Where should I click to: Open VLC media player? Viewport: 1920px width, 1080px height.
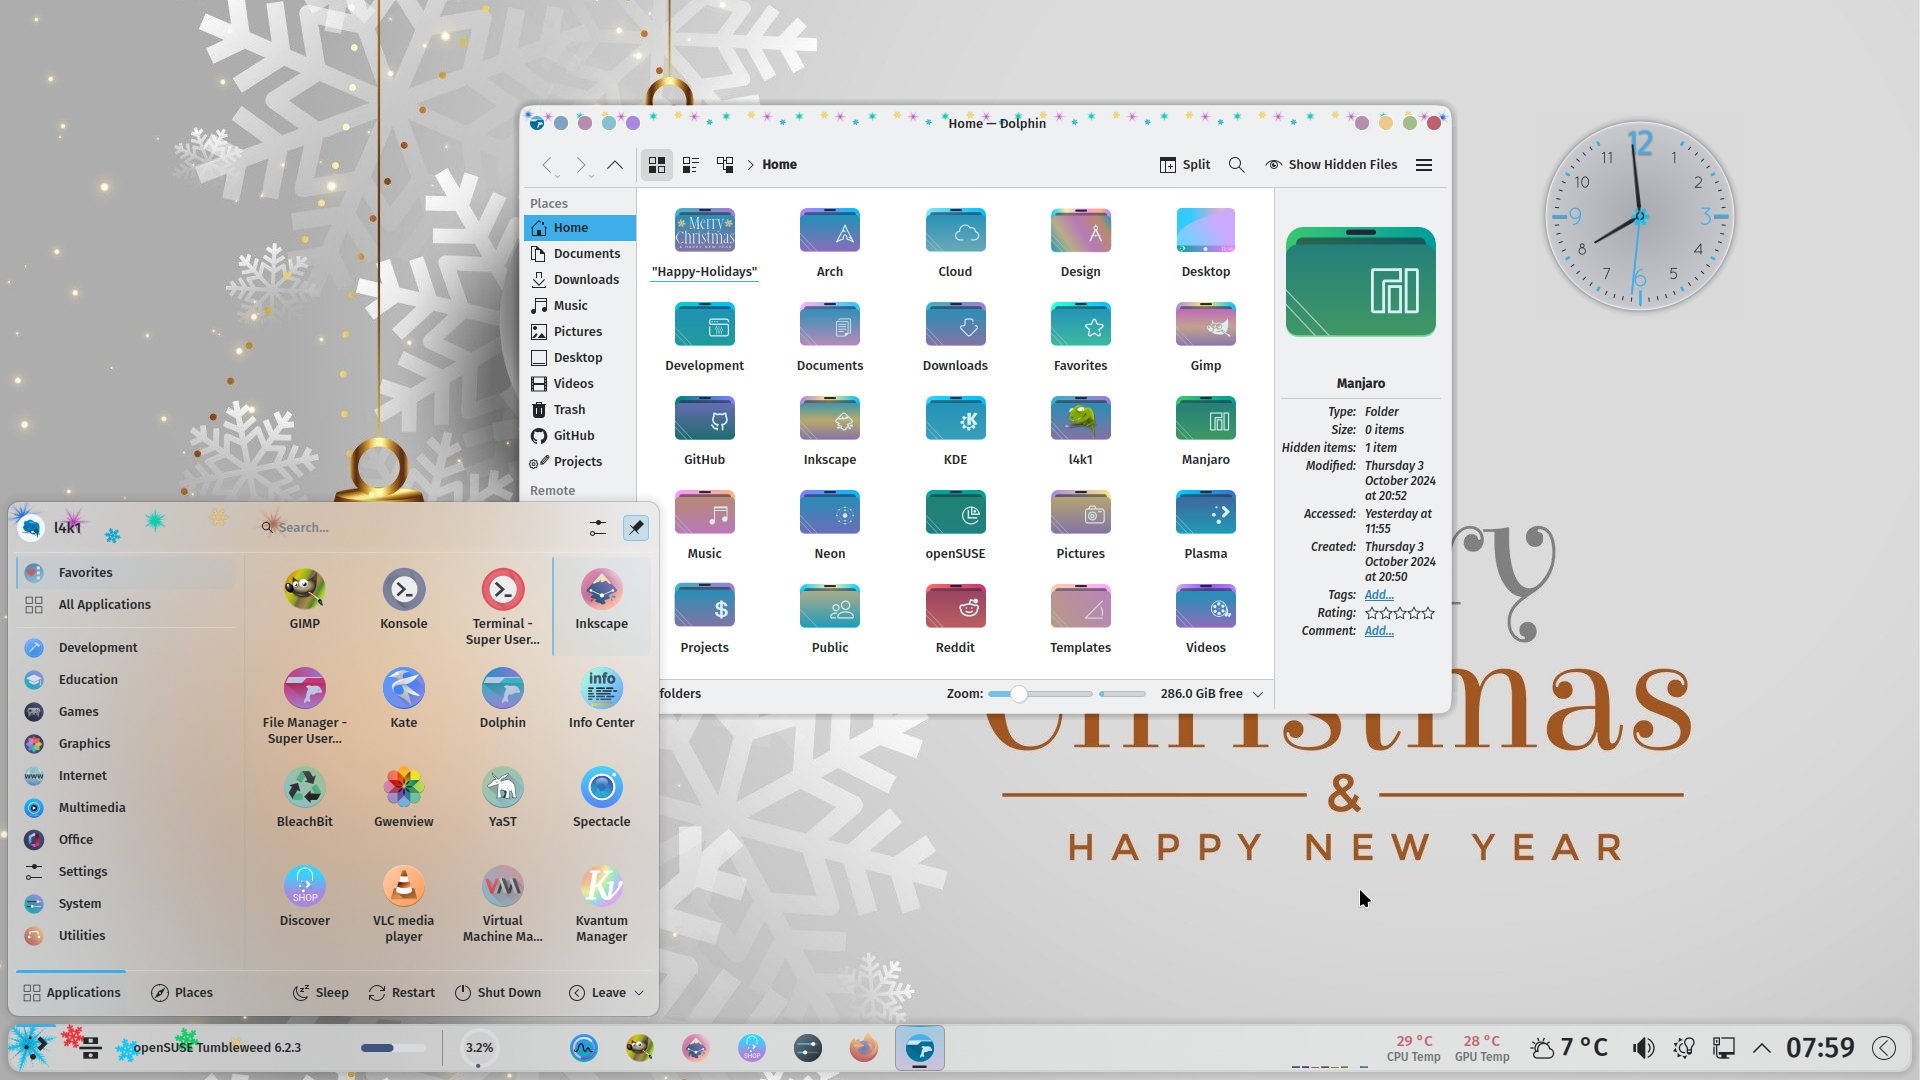click(x=403, y=905)
